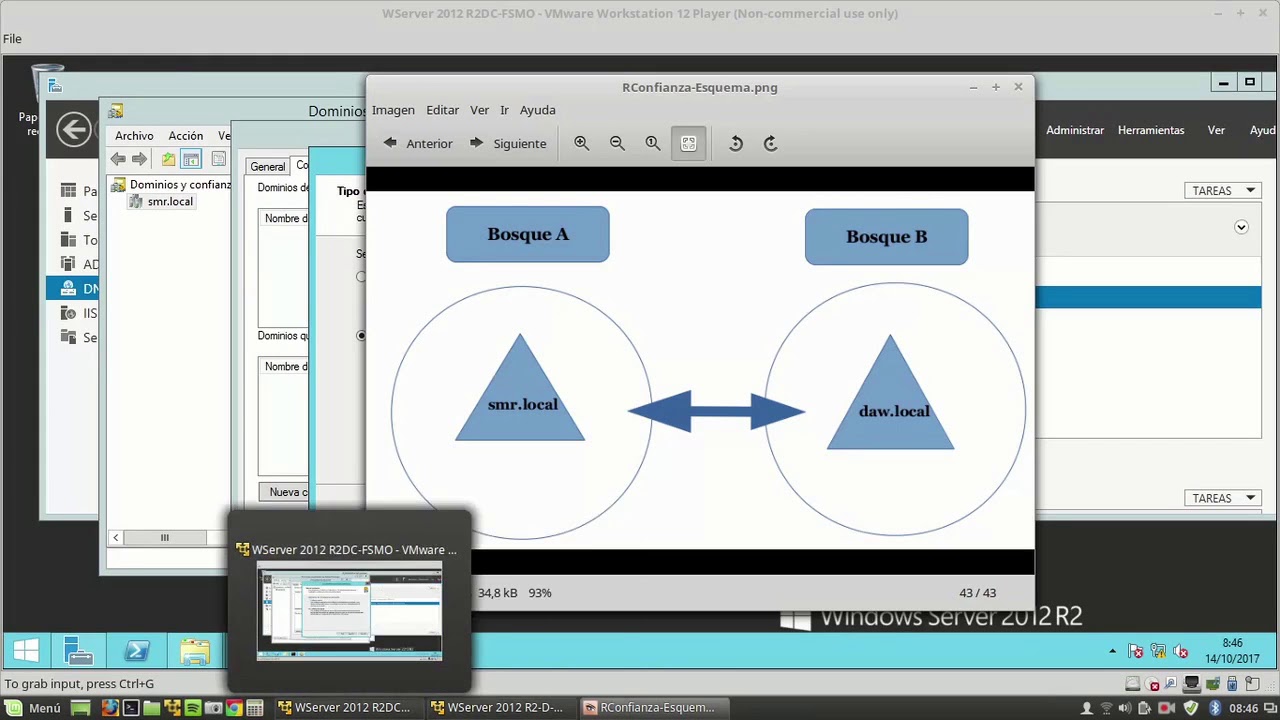
Task: Click Server Manager back arrow
Action: tap(73, 129)
